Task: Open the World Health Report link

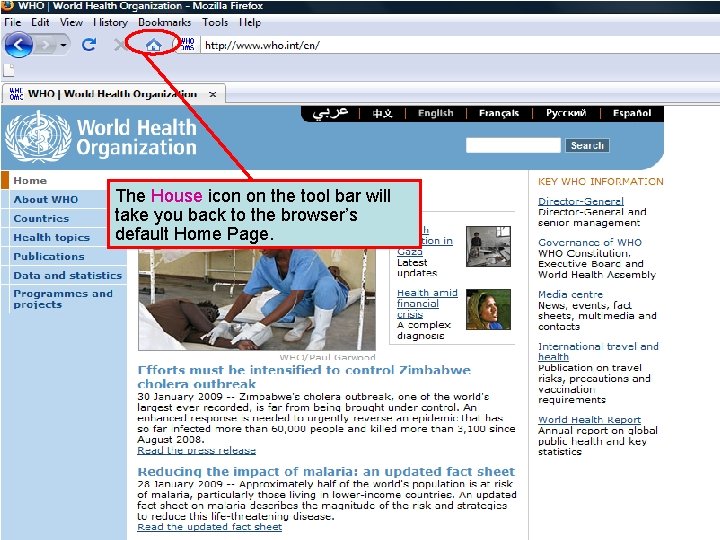Action: tap(590, 420)
